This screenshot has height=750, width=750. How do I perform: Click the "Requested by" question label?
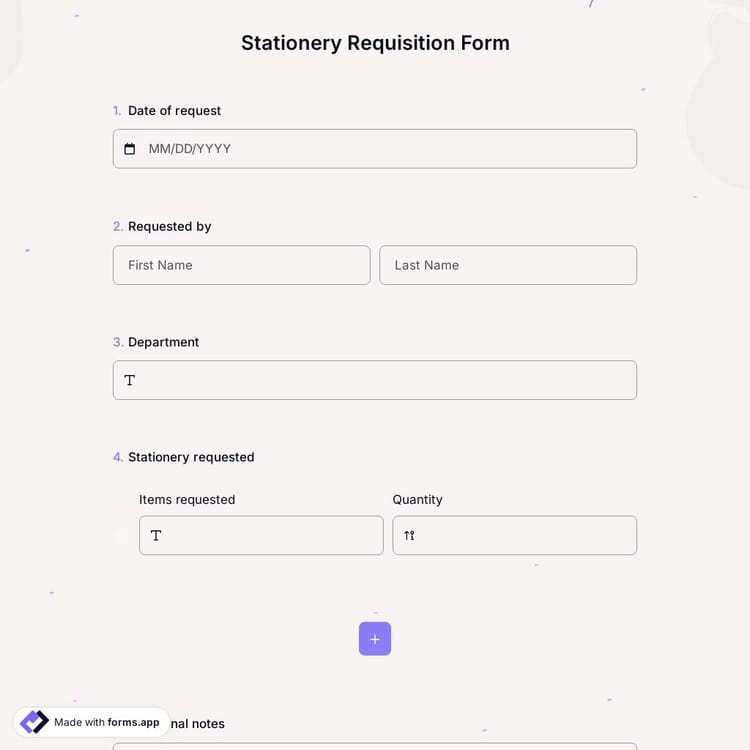pos(169,227)
